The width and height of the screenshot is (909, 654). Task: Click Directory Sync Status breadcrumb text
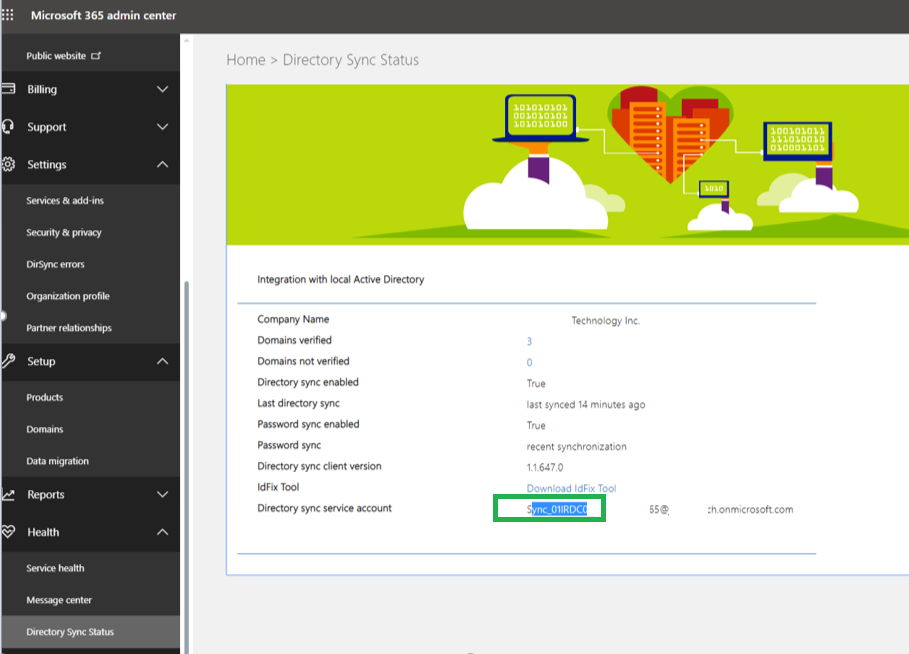click(351, 60)
